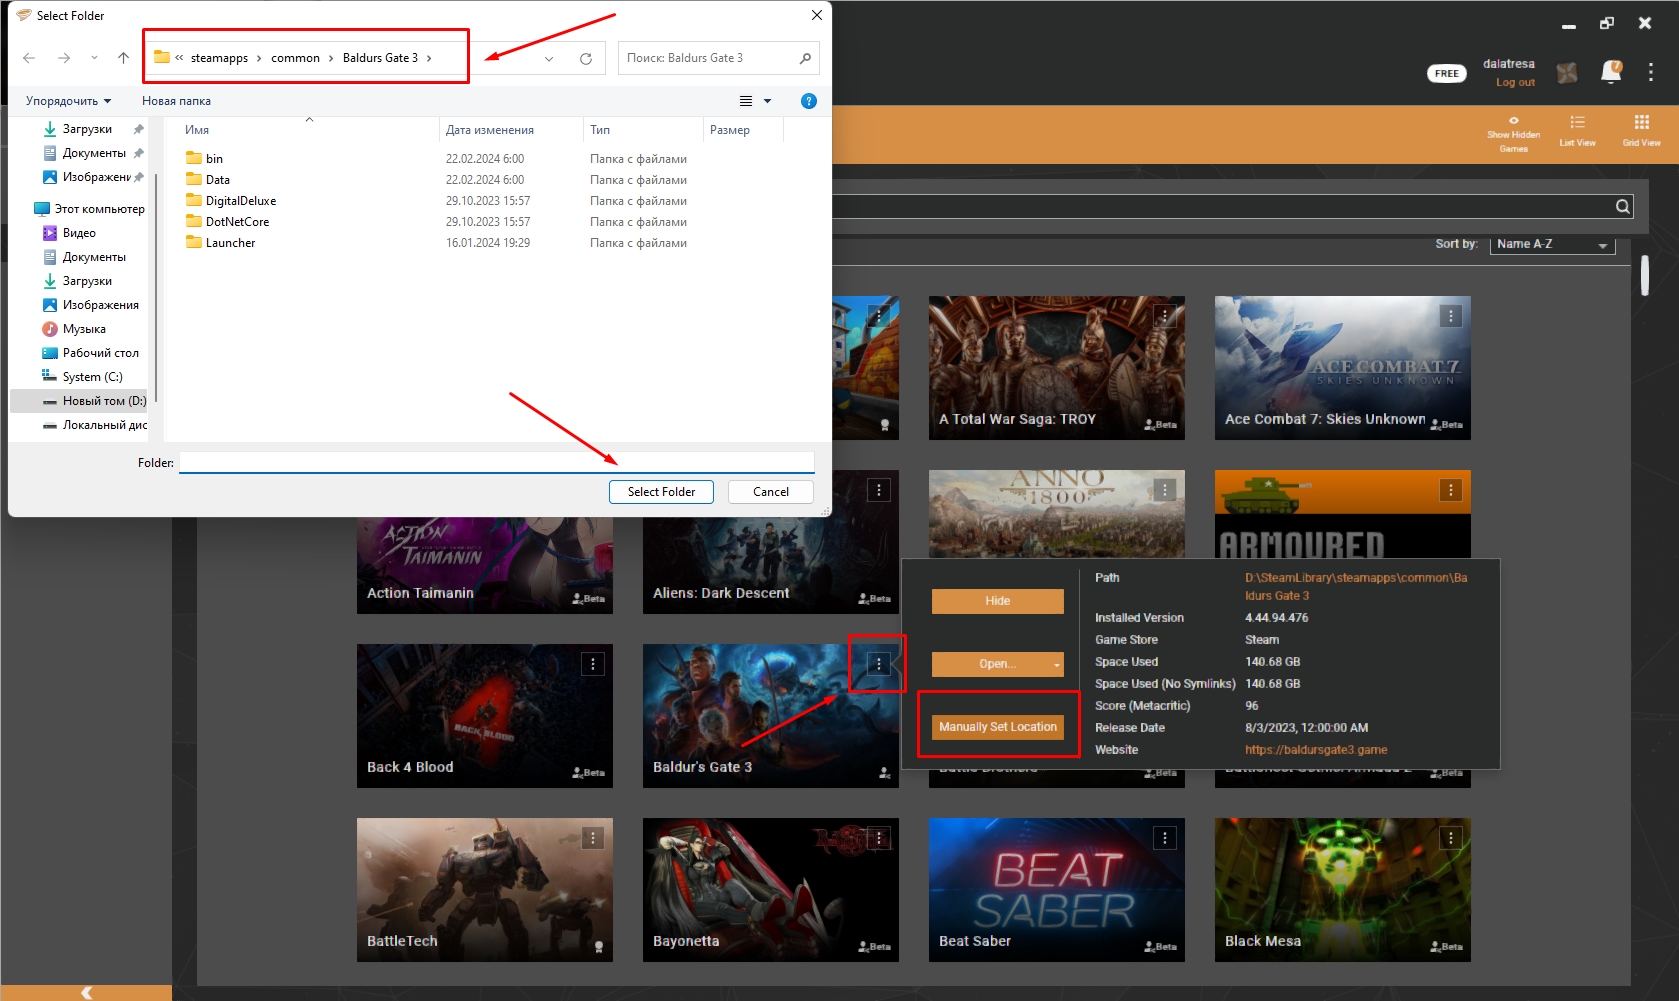Click the main games list scrollbar
This screenshot has height=1001, width=1679.
pyautogui.click(x=1644, y=275)
